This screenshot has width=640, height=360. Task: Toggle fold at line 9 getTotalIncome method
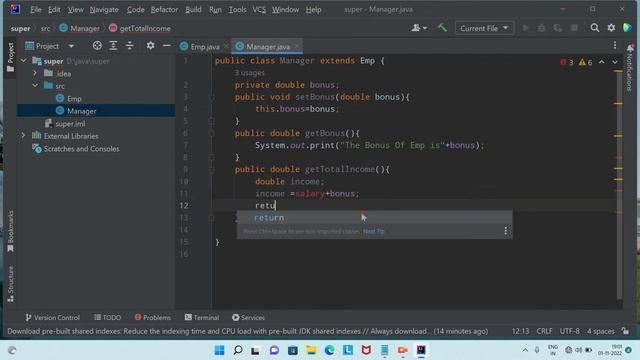click(211, 169)
